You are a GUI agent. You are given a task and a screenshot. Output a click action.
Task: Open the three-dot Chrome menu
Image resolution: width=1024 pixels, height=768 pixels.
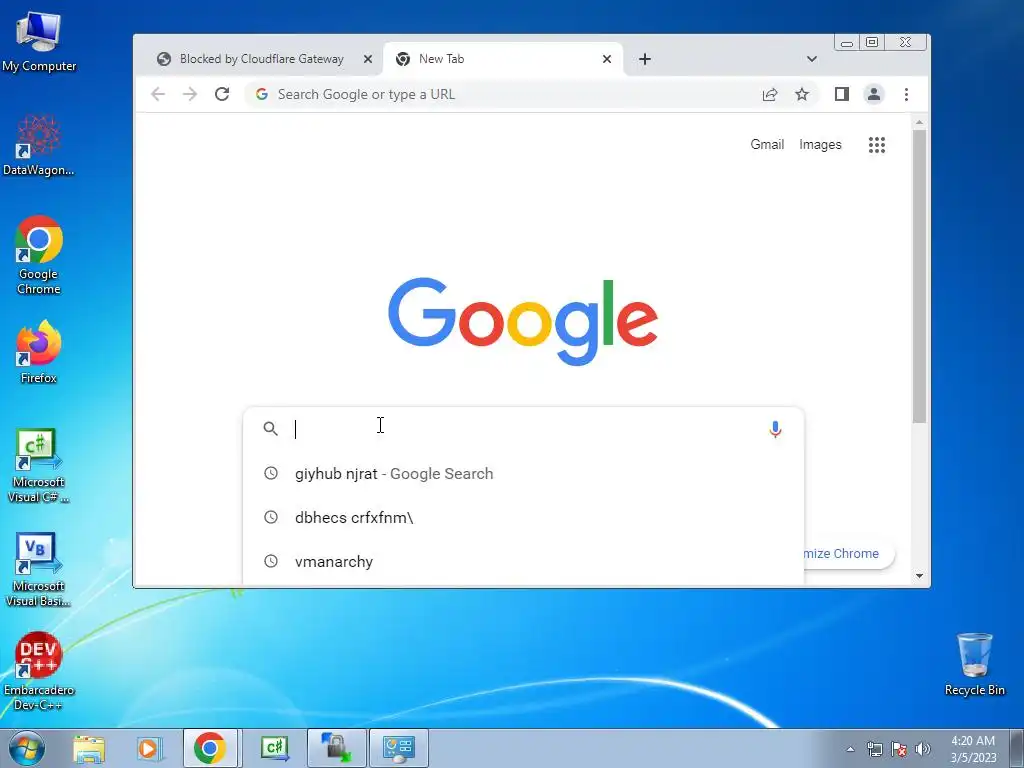coord(906,94)
